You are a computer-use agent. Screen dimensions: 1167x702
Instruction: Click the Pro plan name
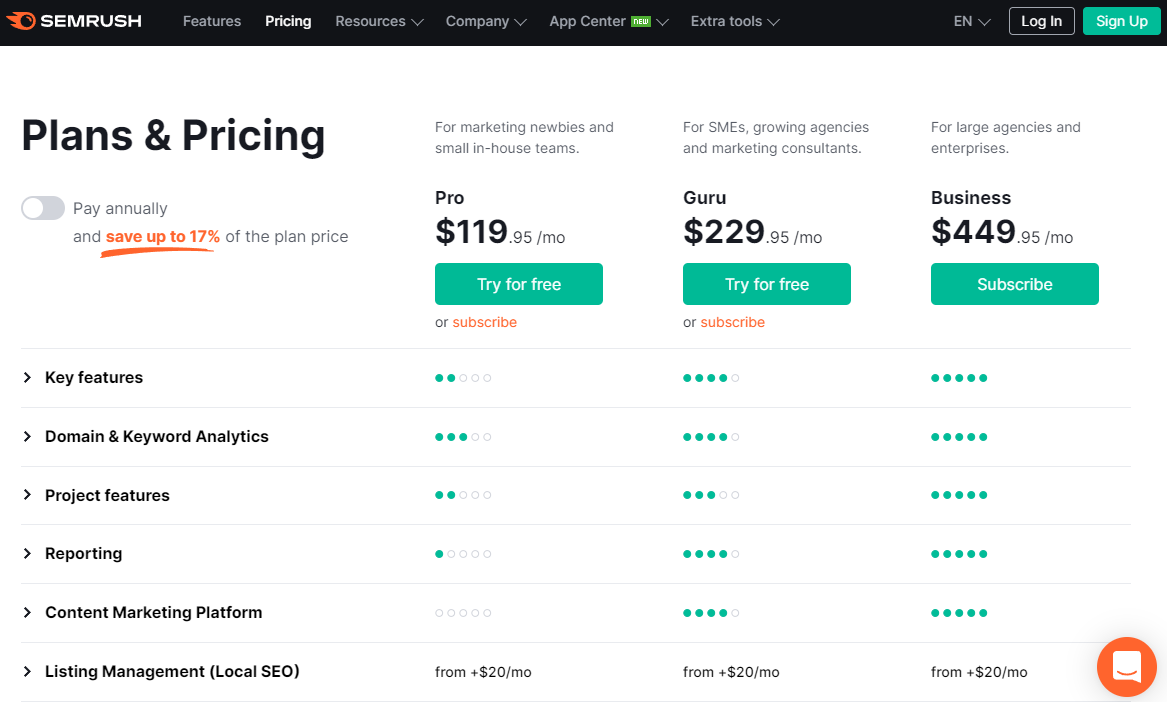[x=450, y=198]
